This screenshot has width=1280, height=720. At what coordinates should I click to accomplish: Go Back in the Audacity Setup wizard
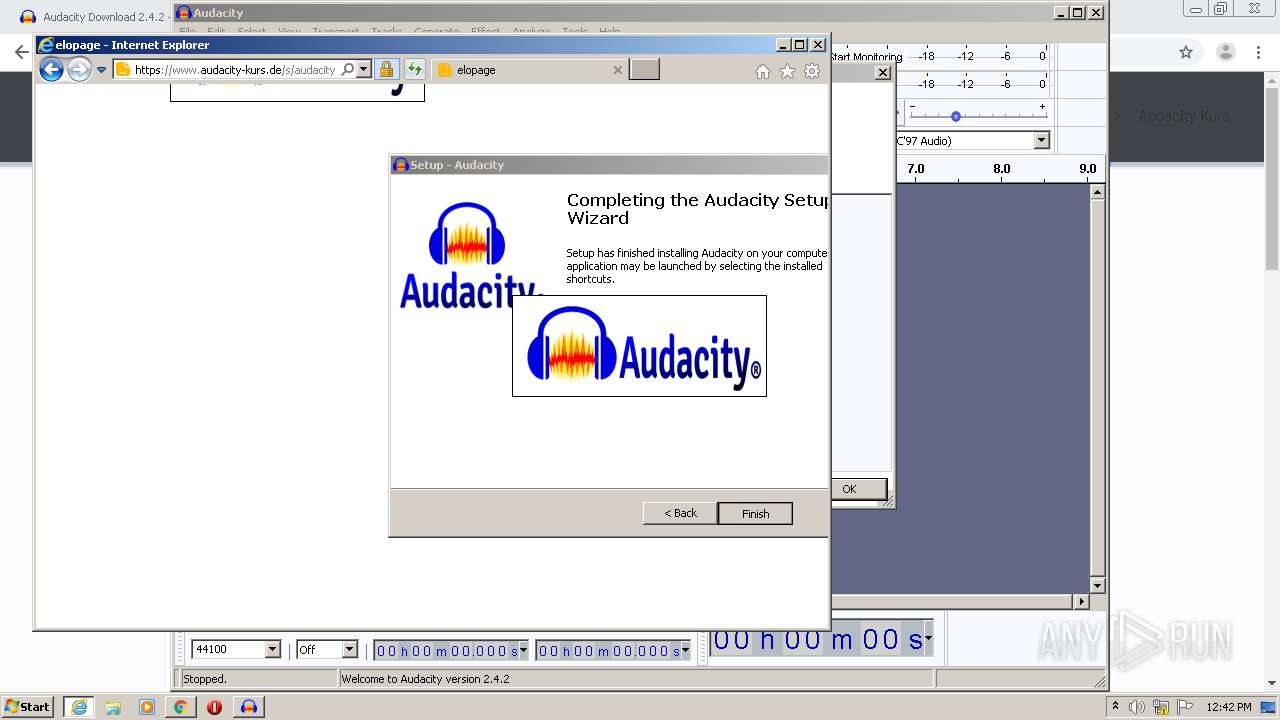(680, 513)
